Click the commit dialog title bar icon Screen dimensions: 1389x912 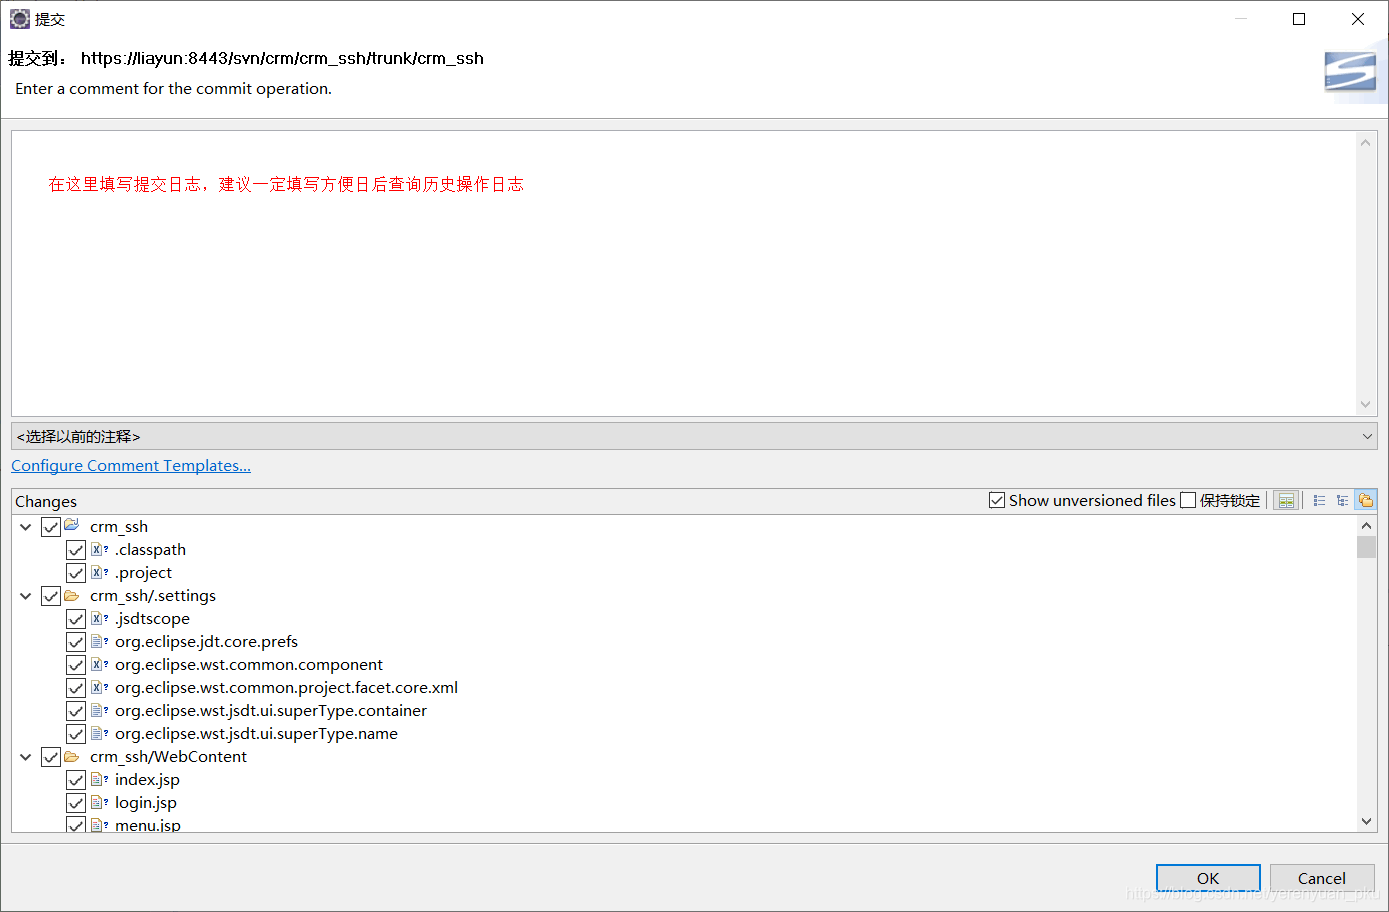(x=20, y=19)
